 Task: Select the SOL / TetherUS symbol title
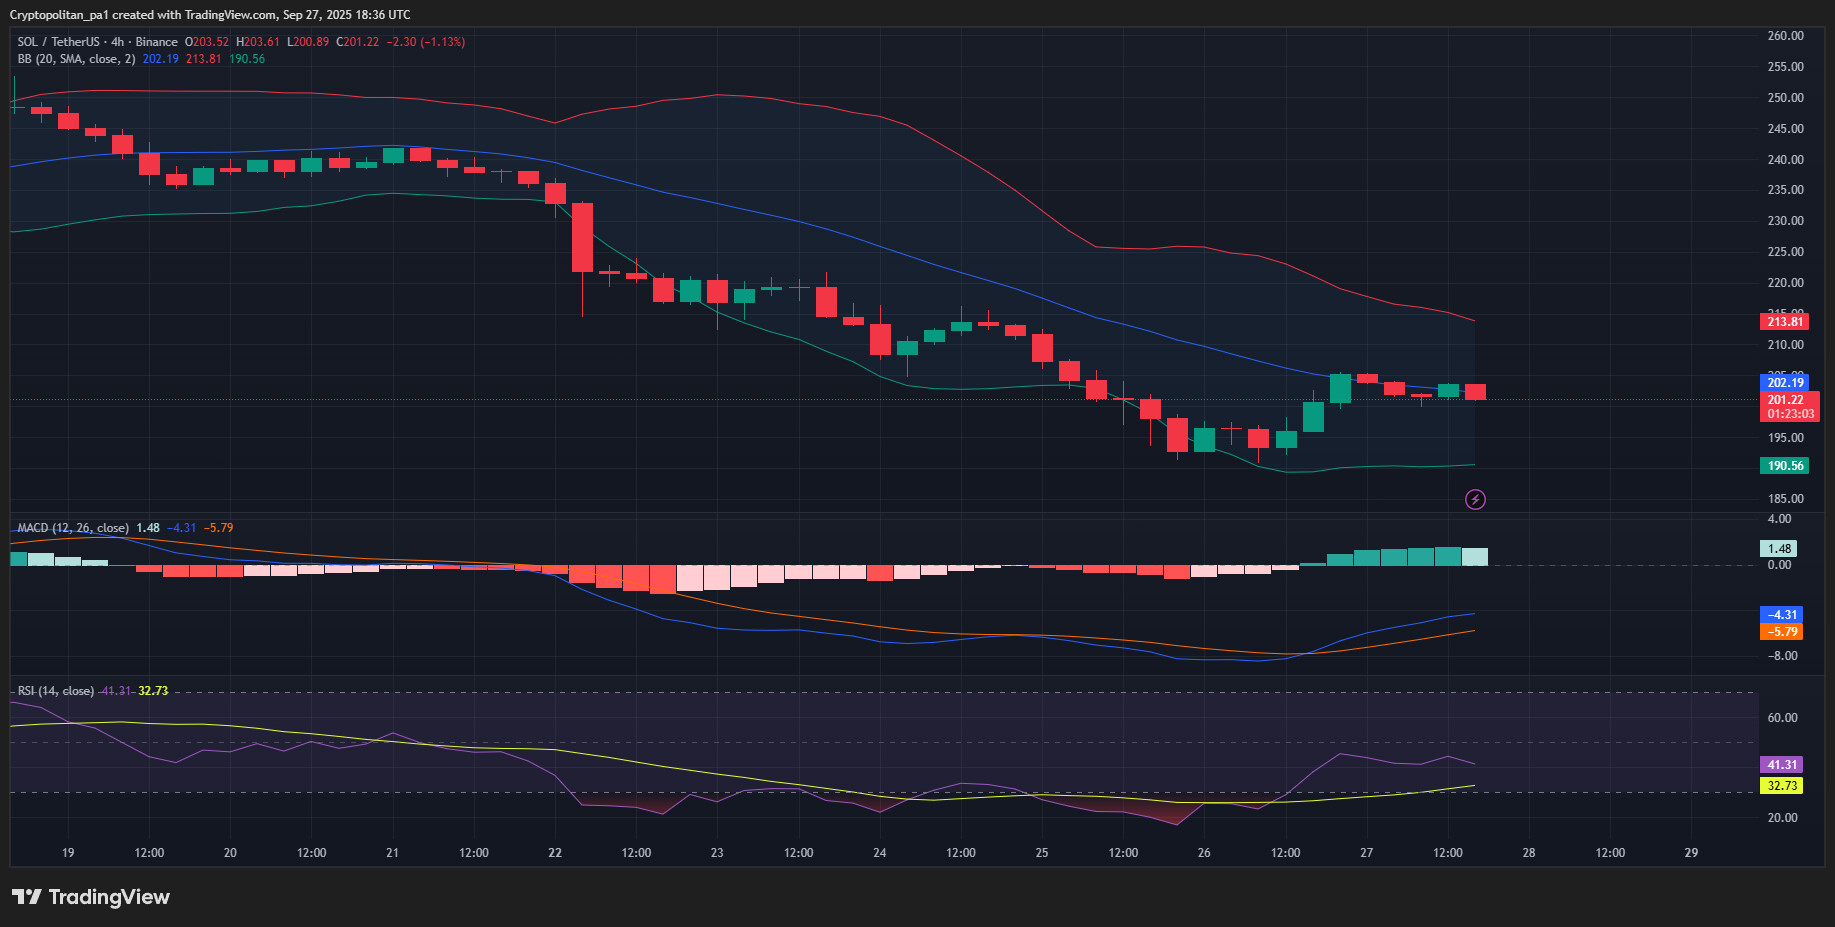coord(58,42)
